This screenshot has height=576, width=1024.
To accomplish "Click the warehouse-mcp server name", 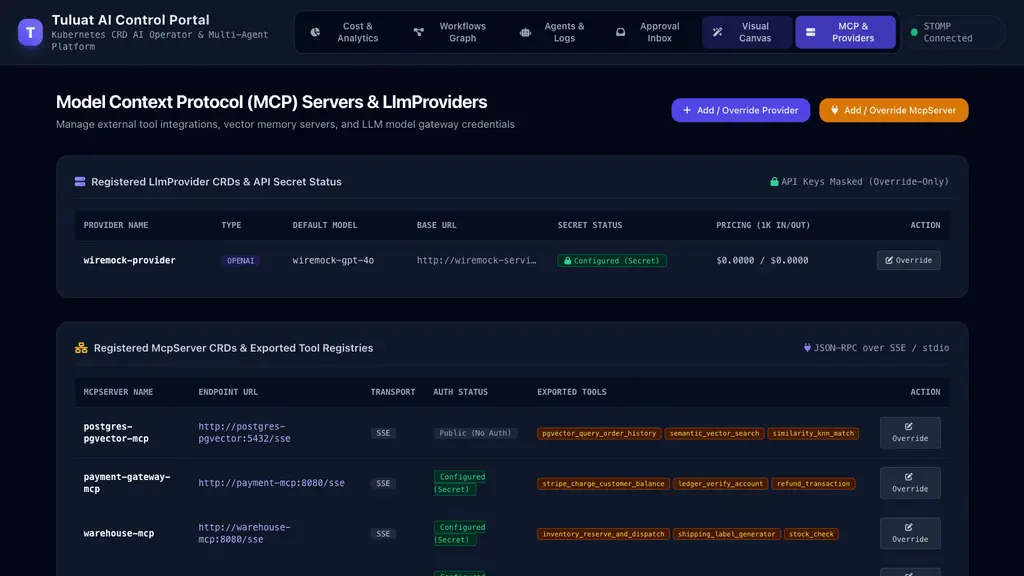I will 119,533.
